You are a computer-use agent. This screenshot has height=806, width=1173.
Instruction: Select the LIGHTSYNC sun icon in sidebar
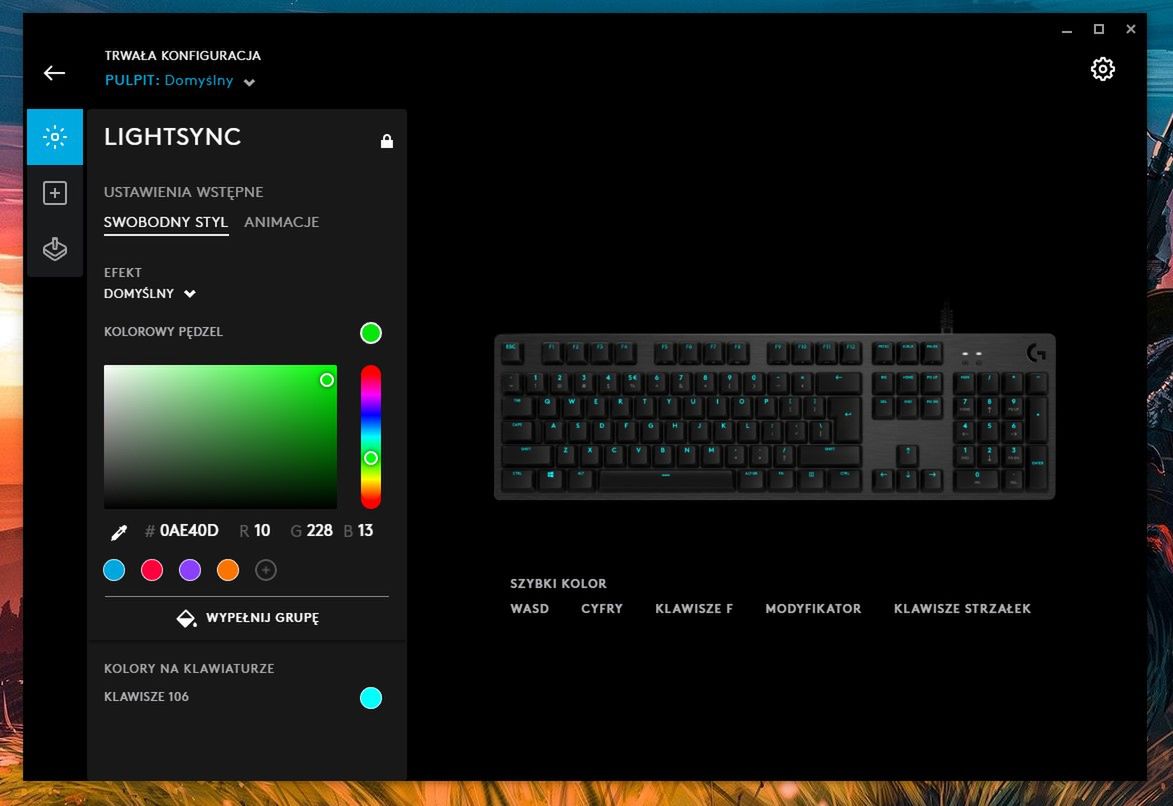pyautogui.click(x=55, y=137)
